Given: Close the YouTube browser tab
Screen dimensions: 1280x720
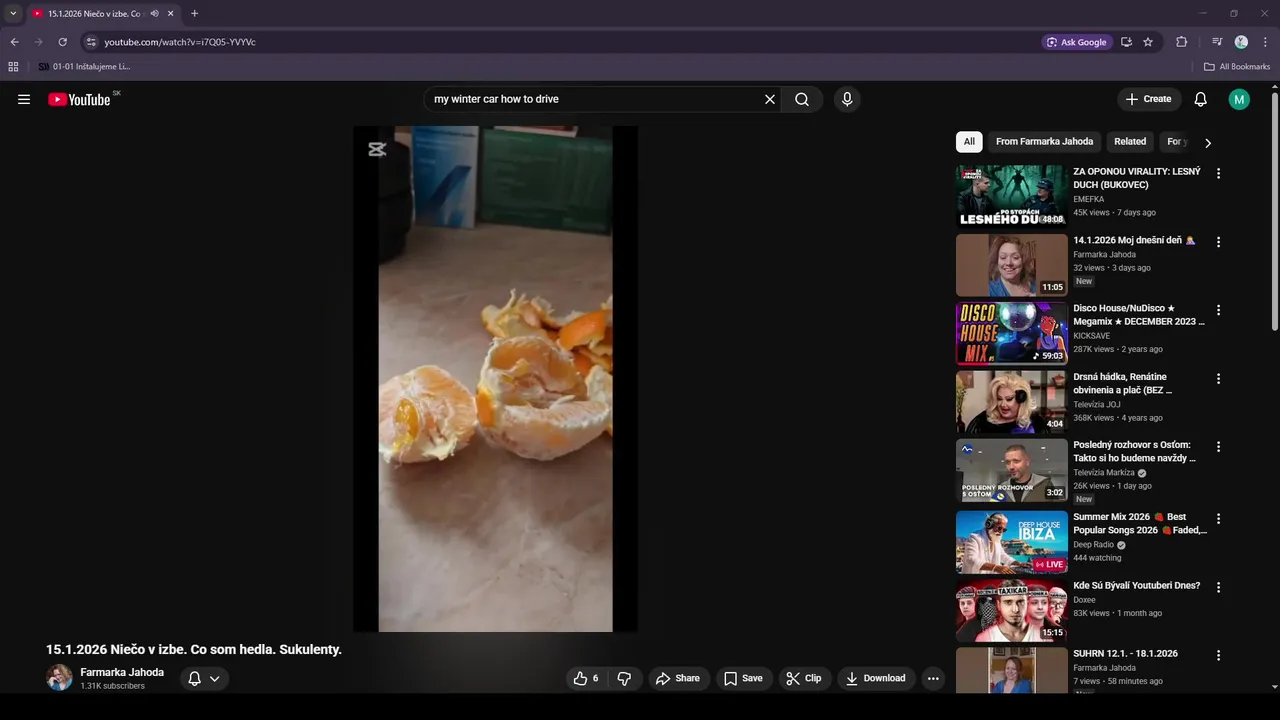Looking at the screenshot, I should pos(170,13).
